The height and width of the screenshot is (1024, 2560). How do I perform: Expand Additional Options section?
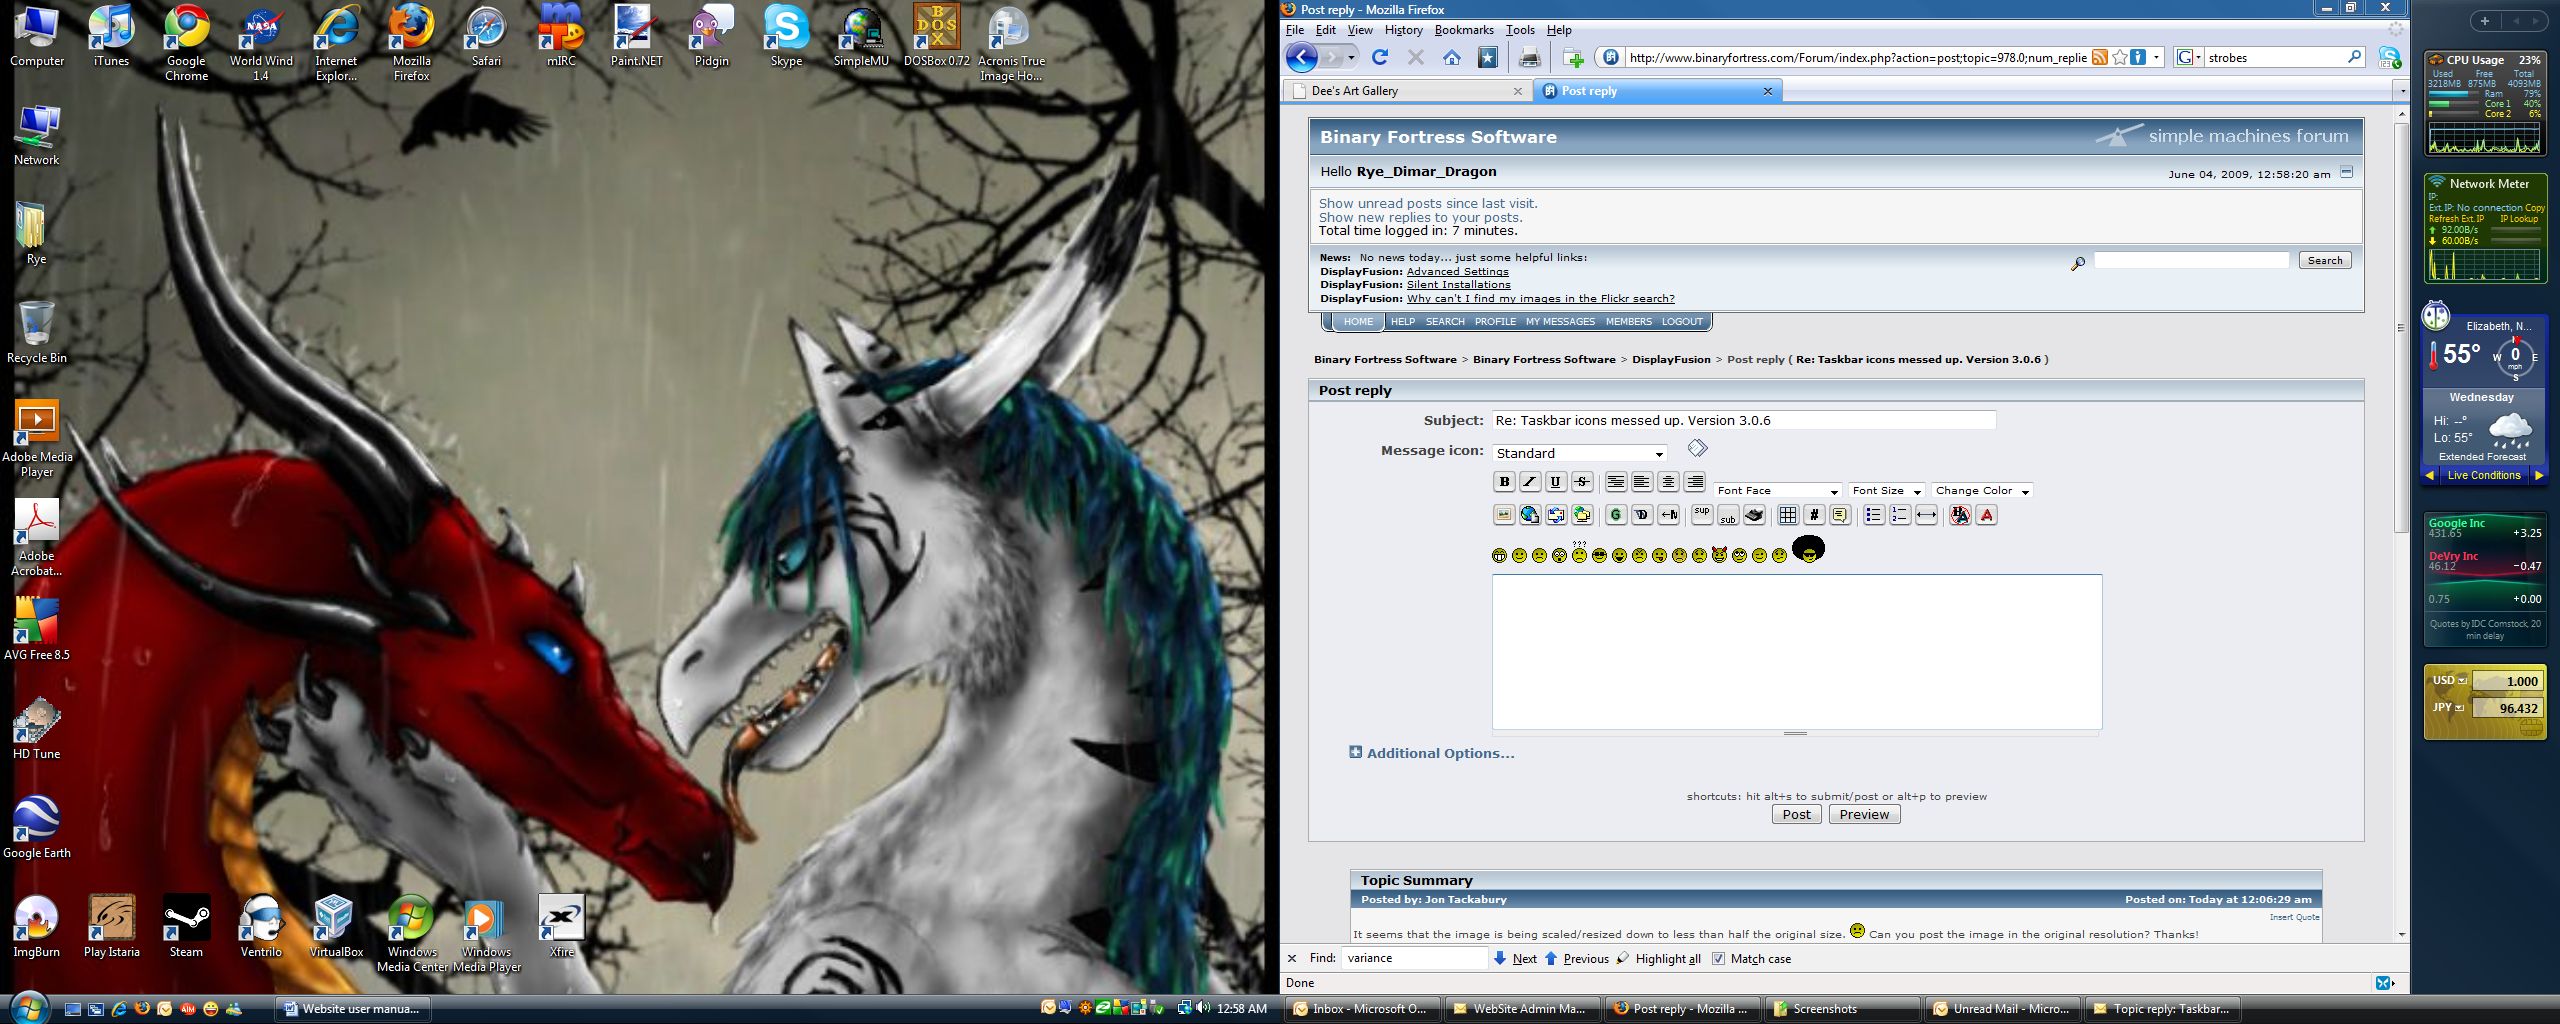tap(1431, 753)
